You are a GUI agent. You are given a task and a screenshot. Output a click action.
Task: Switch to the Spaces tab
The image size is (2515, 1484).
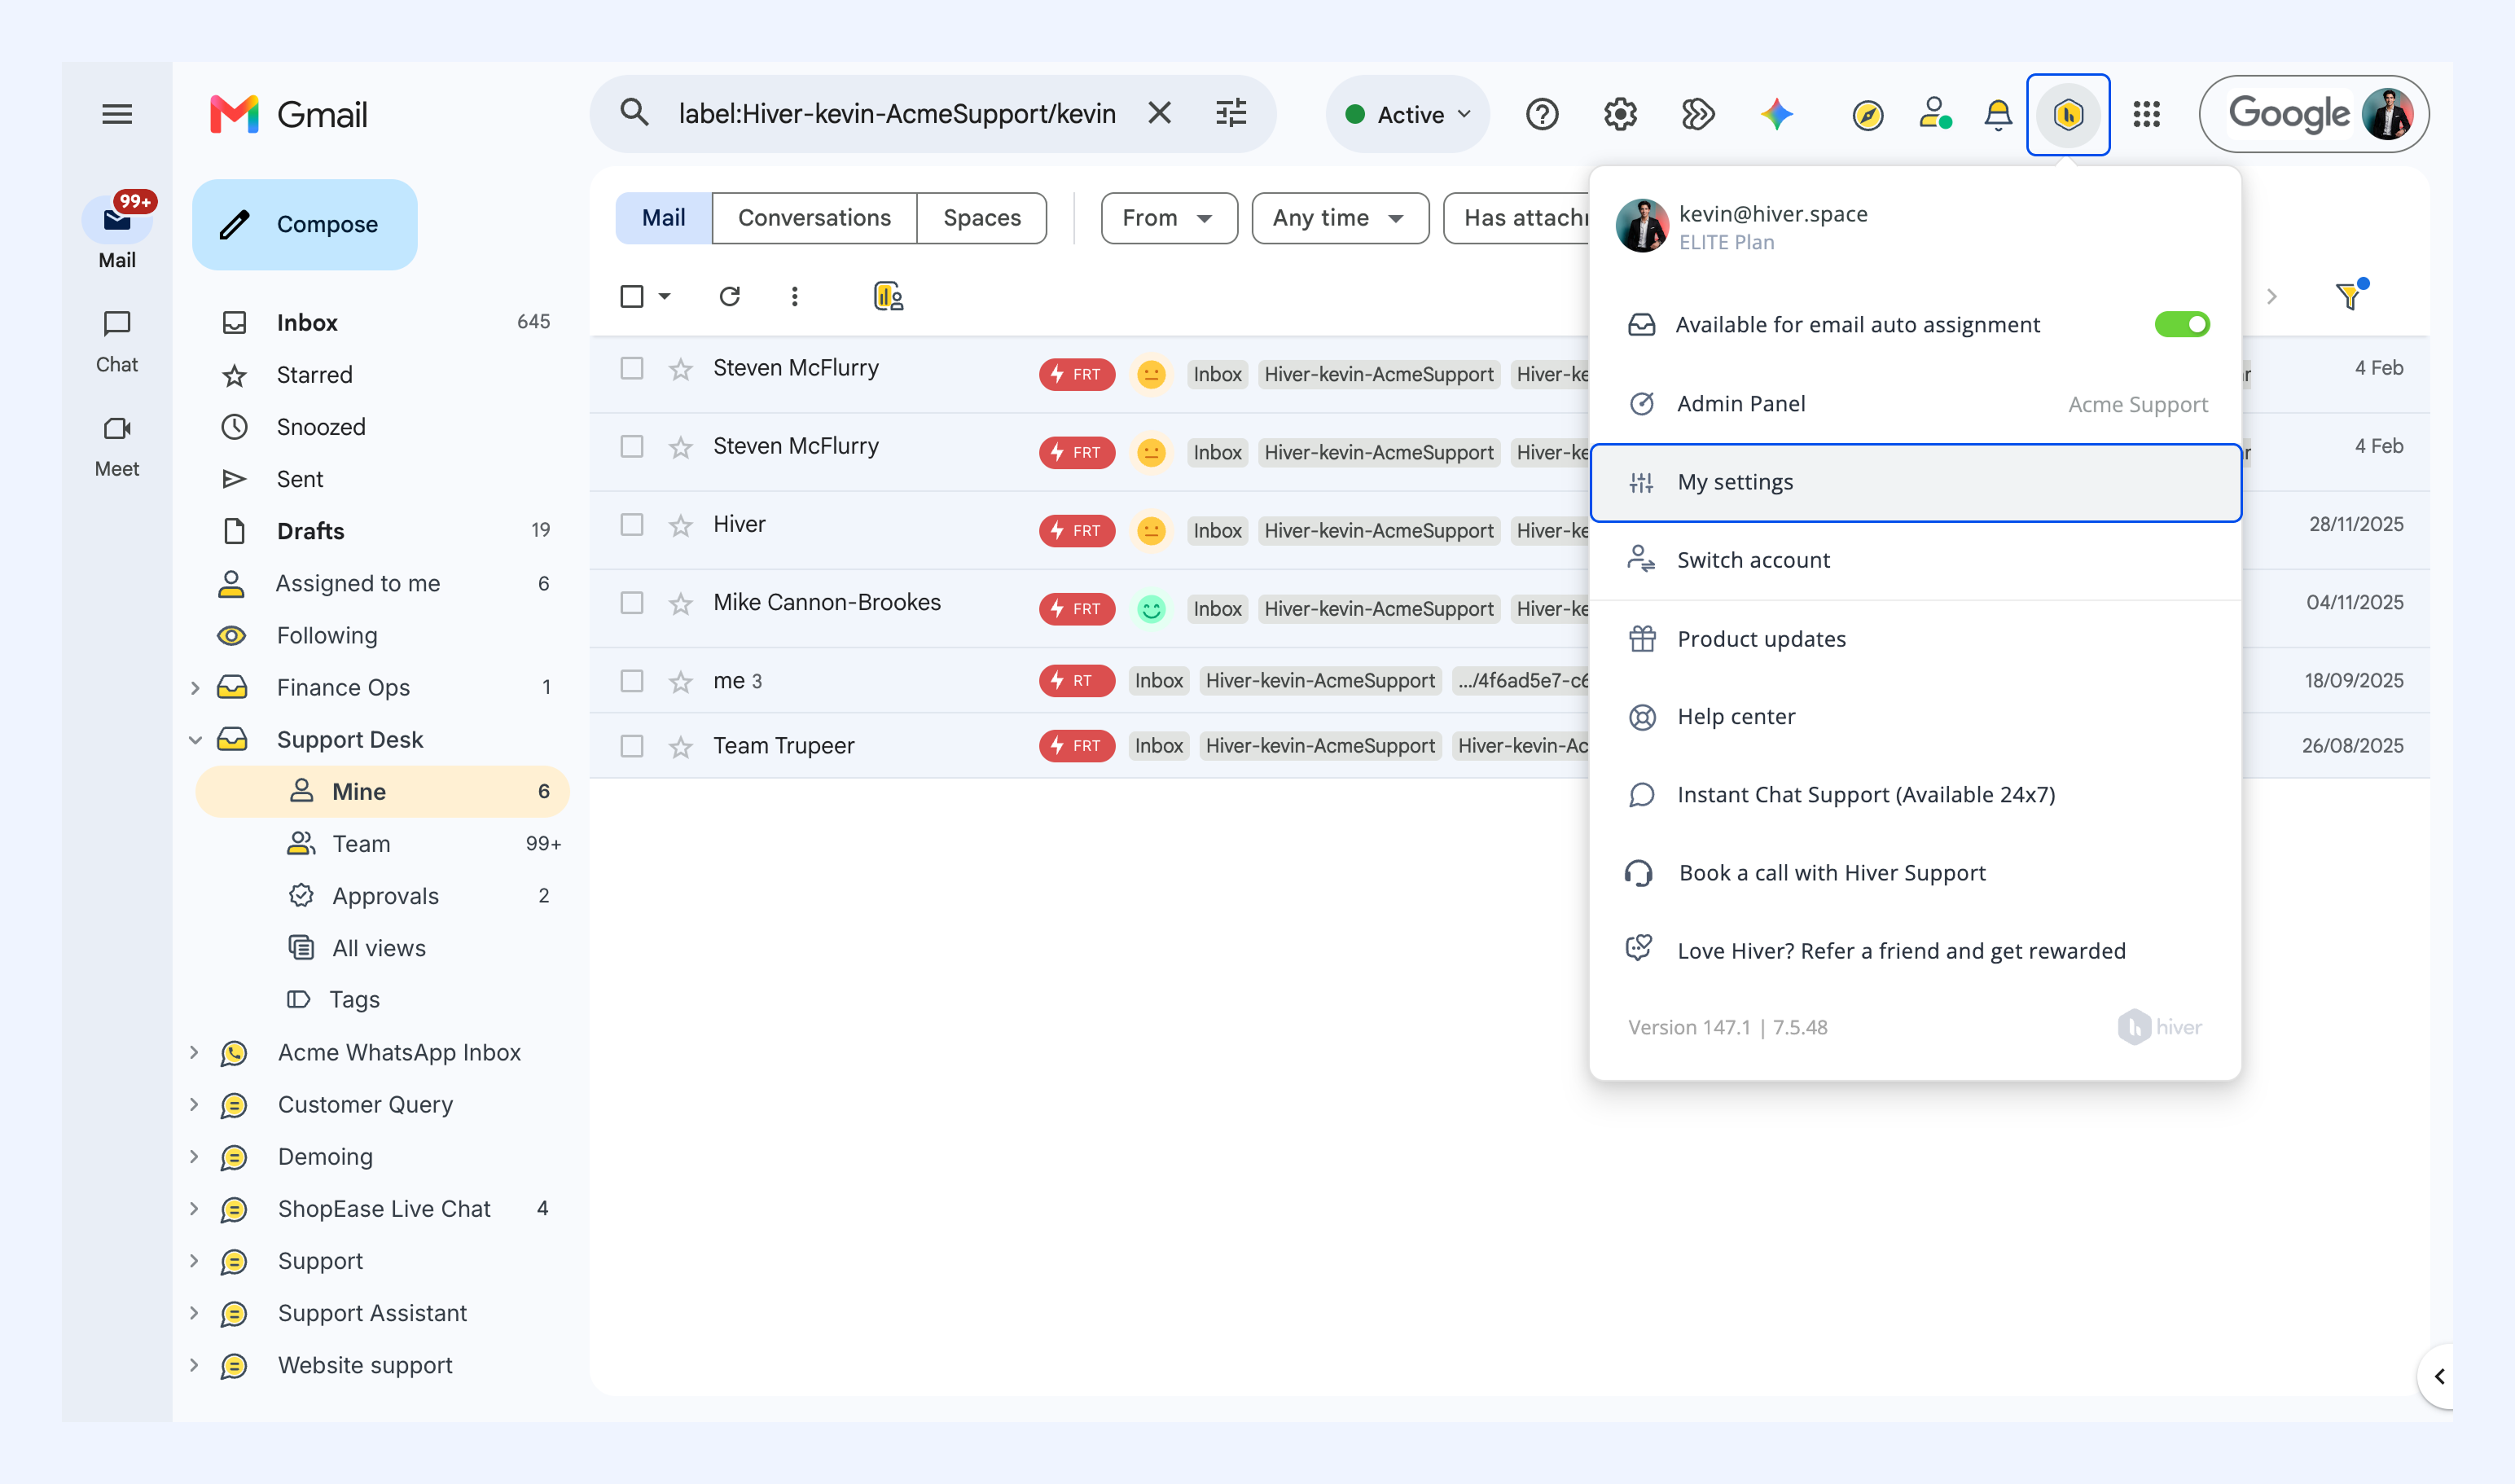click(x=982, y=218)
